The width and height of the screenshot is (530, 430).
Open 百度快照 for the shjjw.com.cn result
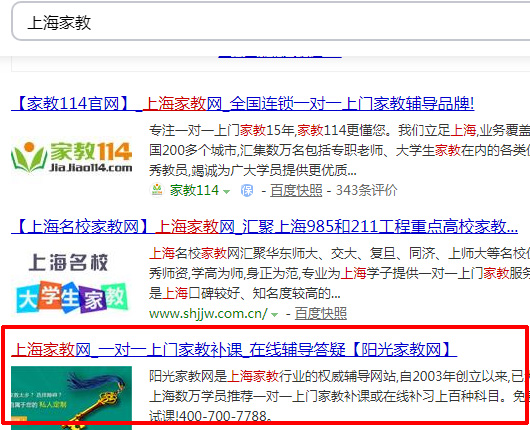pyautogui.click(x=321, y=314)
